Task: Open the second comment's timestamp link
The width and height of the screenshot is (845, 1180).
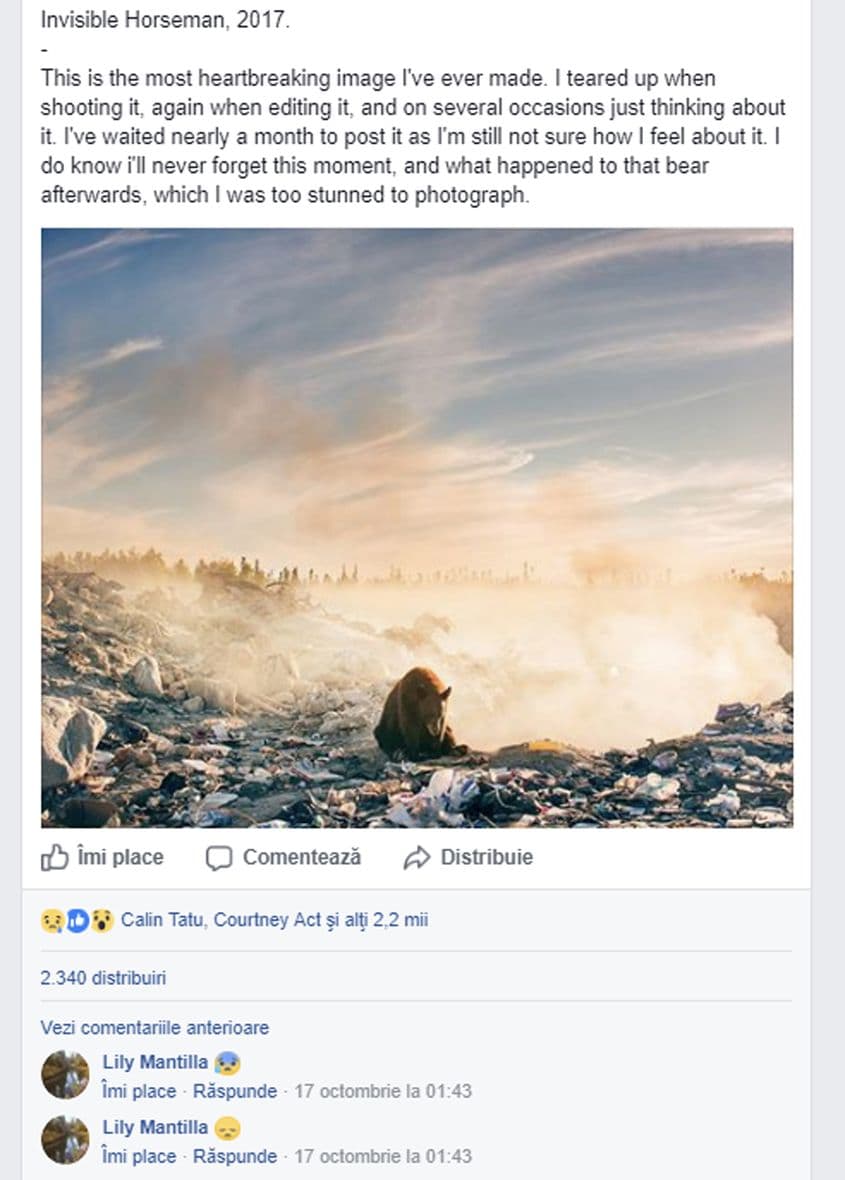Action: (383, 1156)
